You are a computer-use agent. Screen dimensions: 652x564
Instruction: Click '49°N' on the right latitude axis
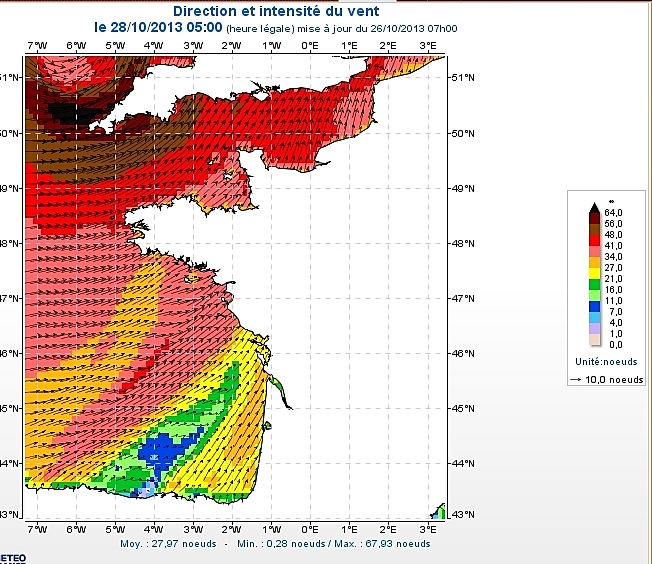click(463, 188)
